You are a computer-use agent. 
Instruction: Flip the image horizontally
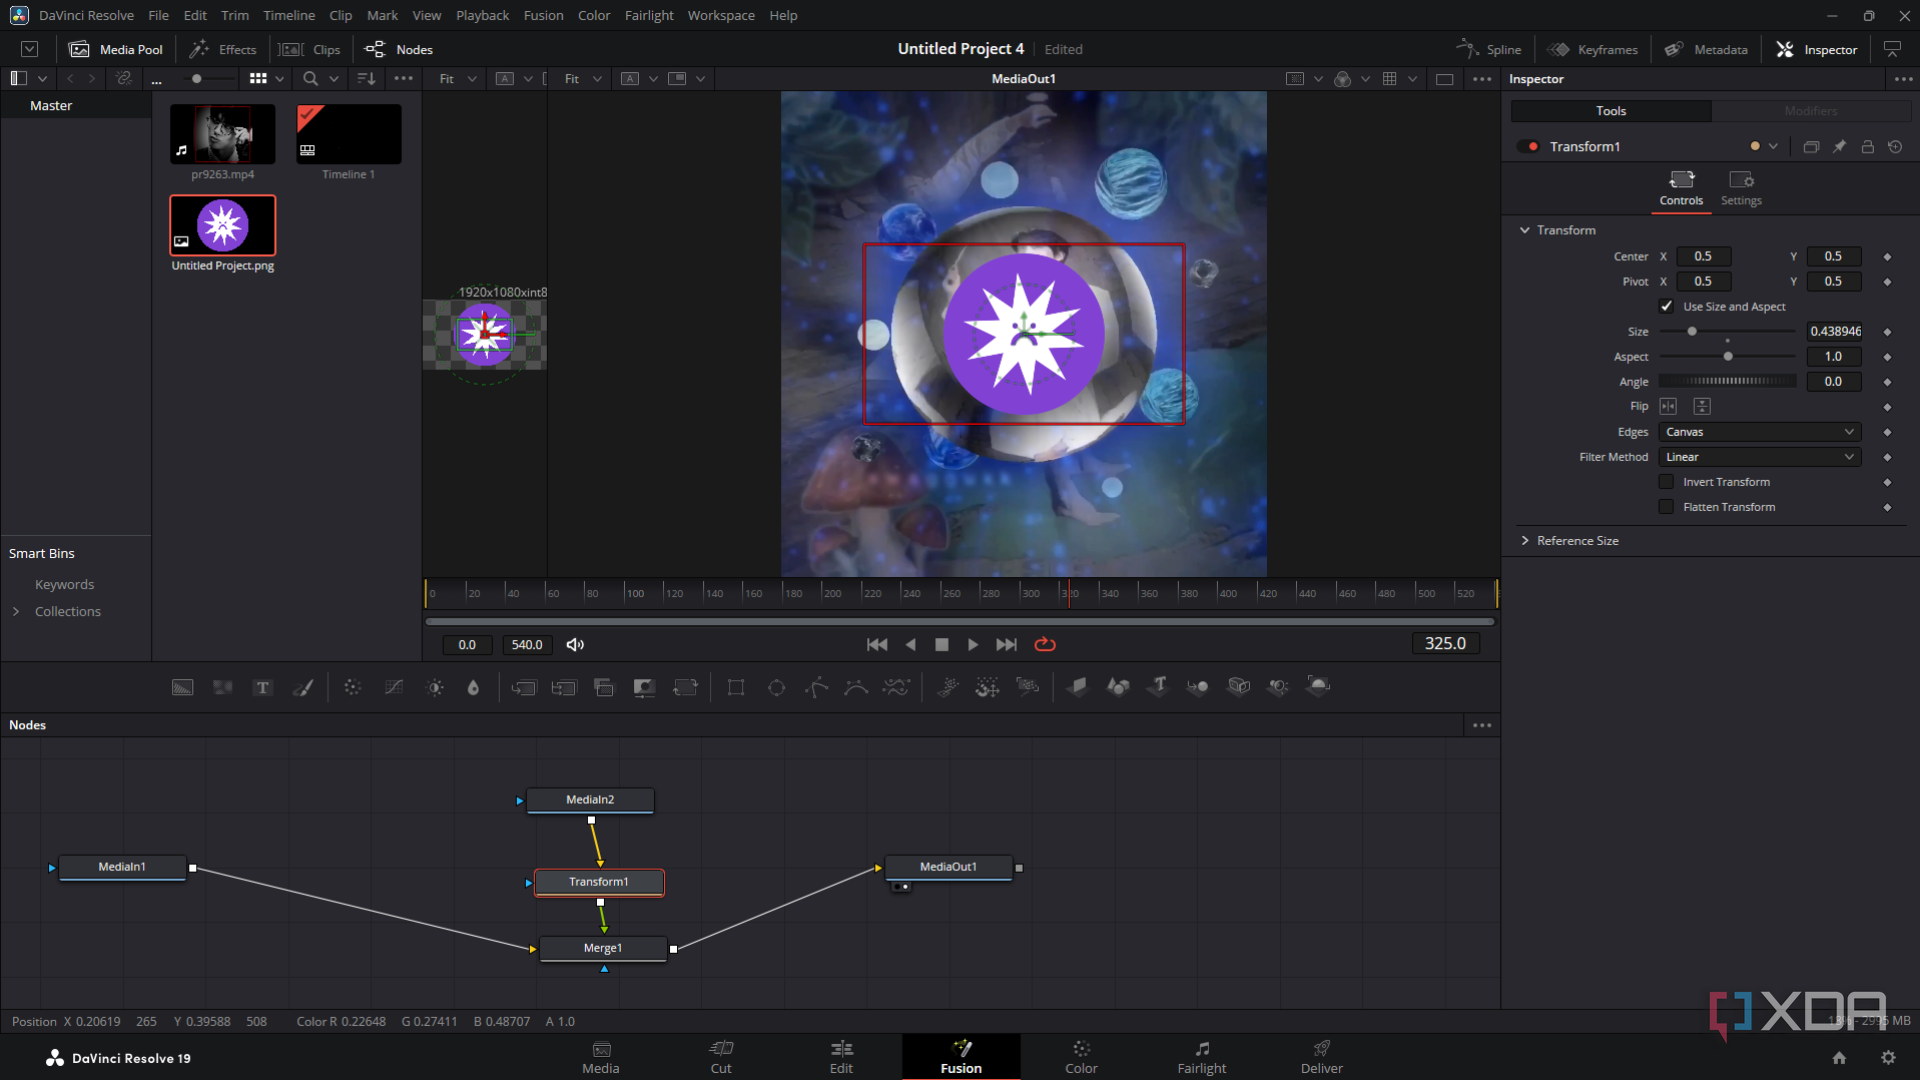(1668, 406)
